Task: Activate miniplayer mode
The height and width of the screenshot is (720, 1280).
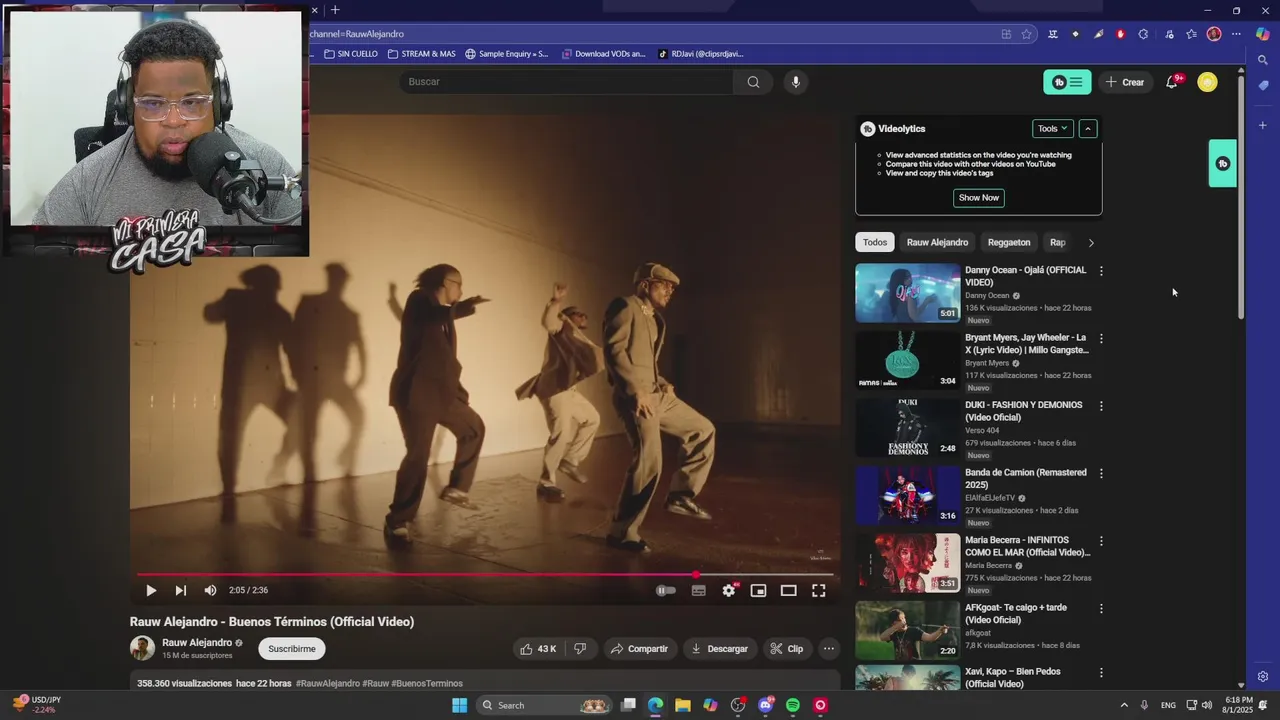Action: (x=758, y=591)
